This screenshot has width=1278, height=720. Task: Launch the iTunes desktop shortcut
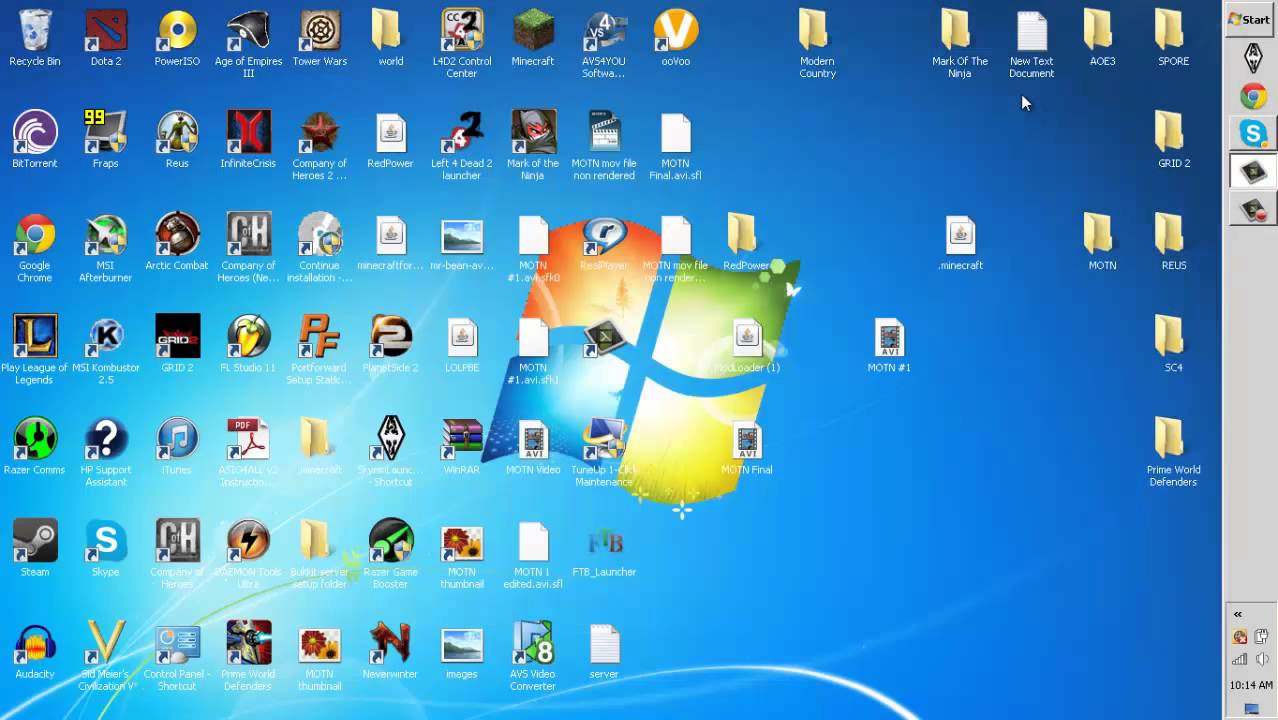pyautogui.click(x=177, y=440)
